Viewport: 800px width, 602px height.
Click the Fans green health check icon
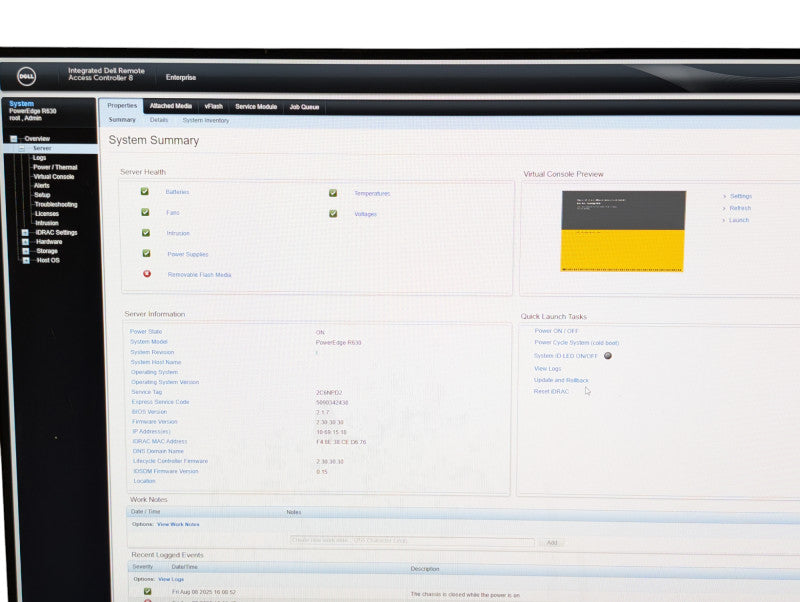point(145,212)
